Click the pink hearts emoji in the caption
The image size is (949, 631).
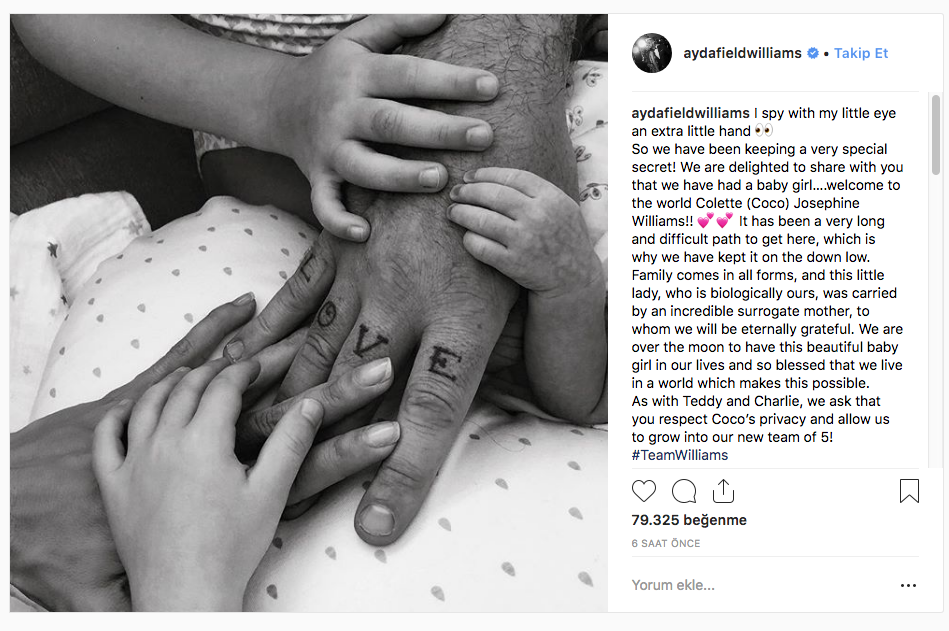715,221
